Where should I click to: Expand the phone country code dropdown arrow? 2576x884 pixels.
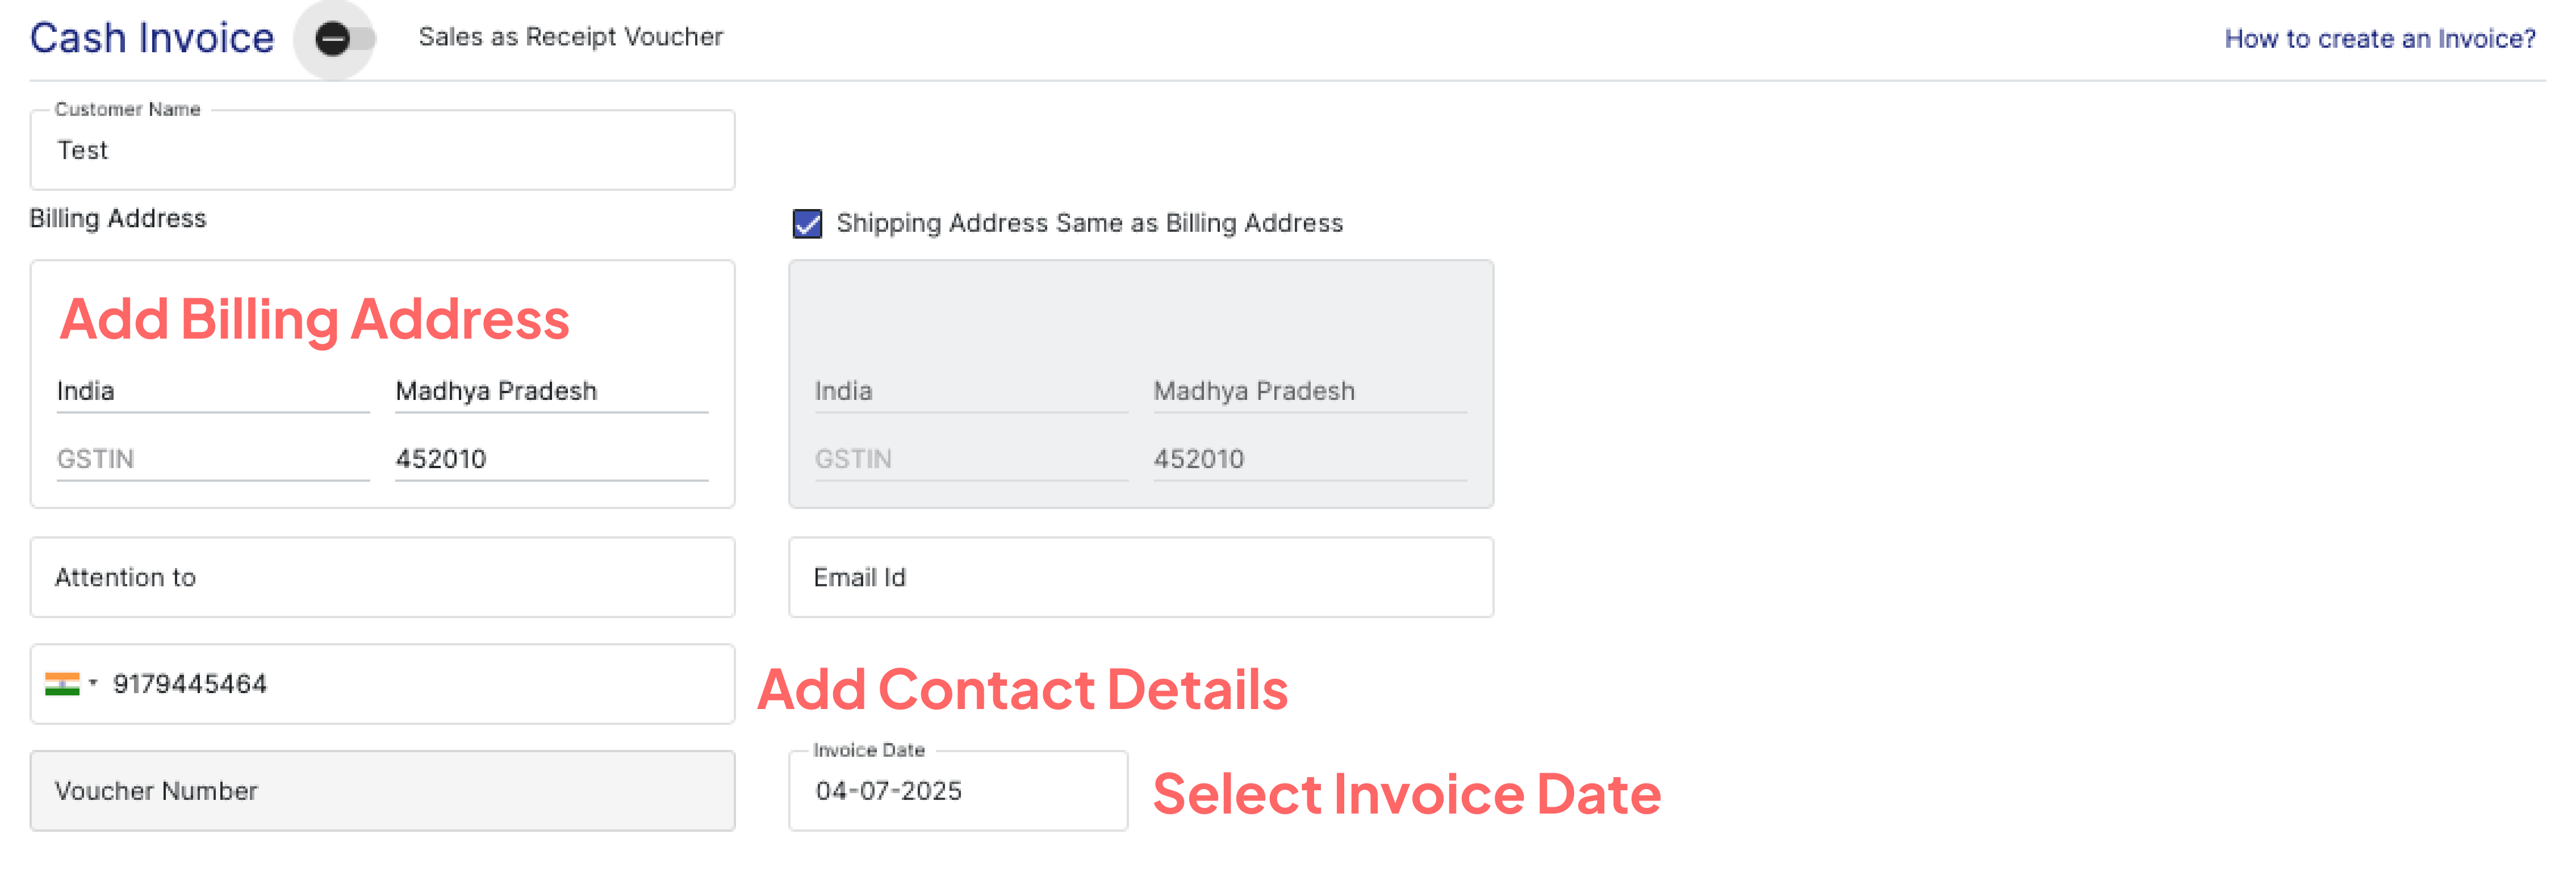pos(93,683)
